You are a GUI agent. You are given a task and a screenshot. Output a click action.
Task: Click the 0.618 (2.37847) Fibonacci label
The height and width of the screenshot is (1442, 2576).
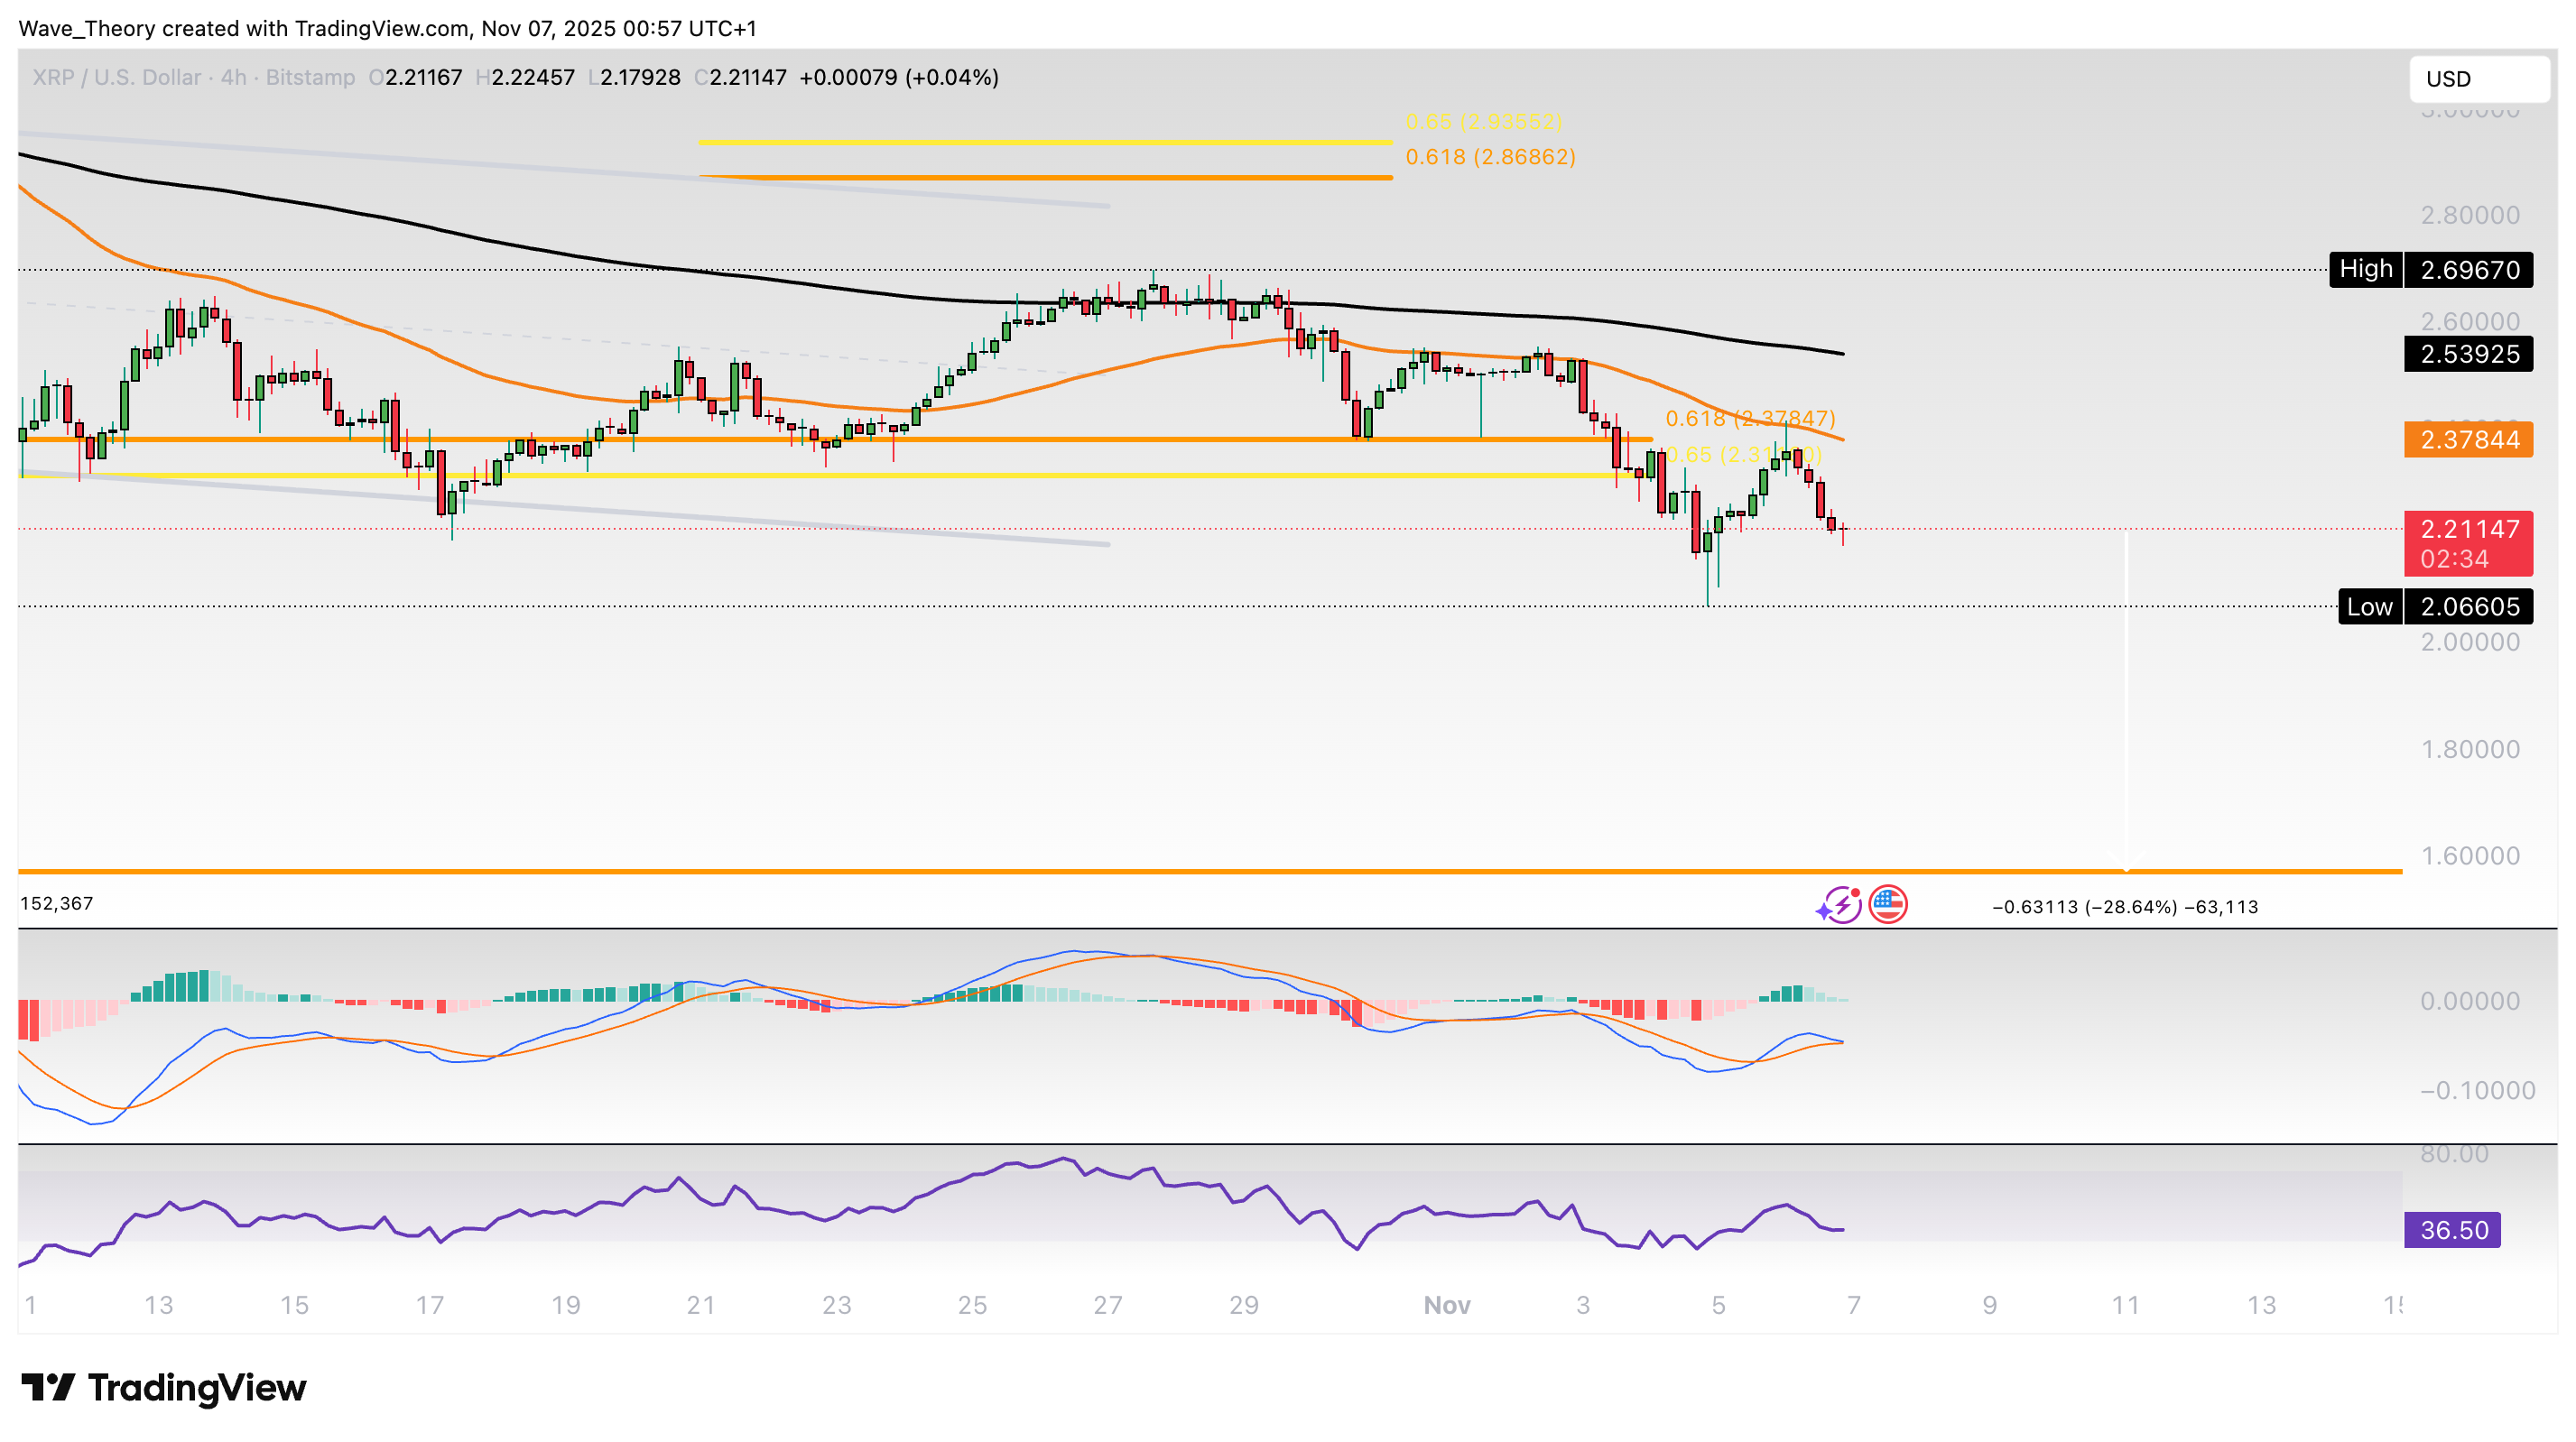tap(1749, 418)
